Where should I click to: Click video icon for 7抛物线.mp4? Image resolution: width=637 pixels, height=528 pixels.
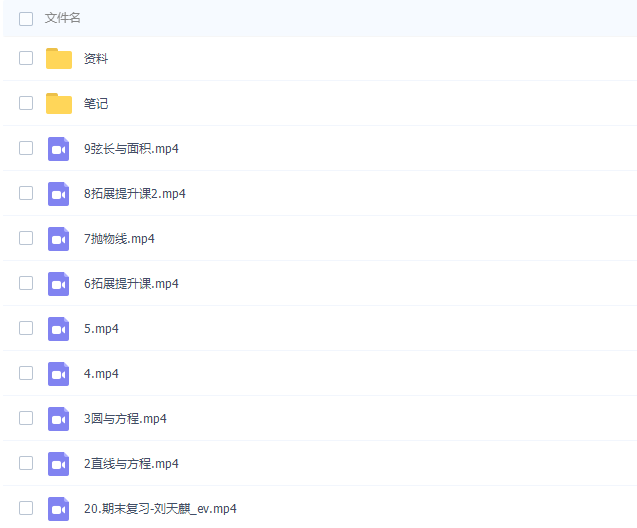pyautogui.click(x=59, y=239)
